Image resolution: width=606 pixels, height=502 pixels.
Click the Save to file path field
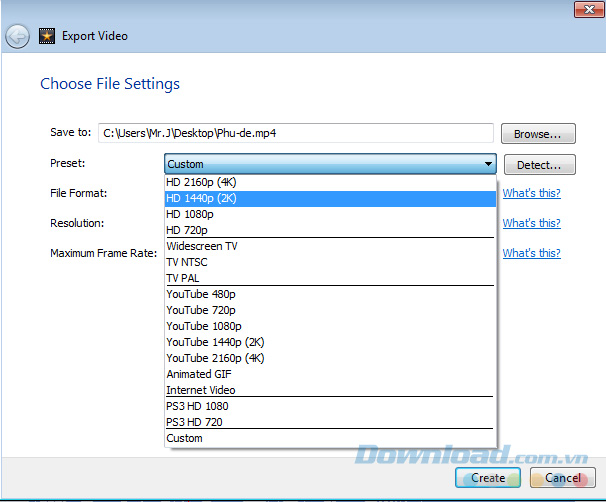296,133
